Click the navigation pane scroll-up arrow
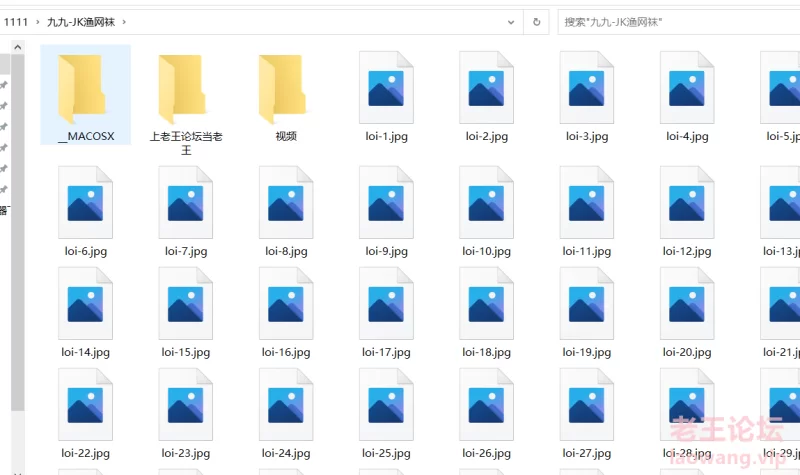 (x=18, y=47)
